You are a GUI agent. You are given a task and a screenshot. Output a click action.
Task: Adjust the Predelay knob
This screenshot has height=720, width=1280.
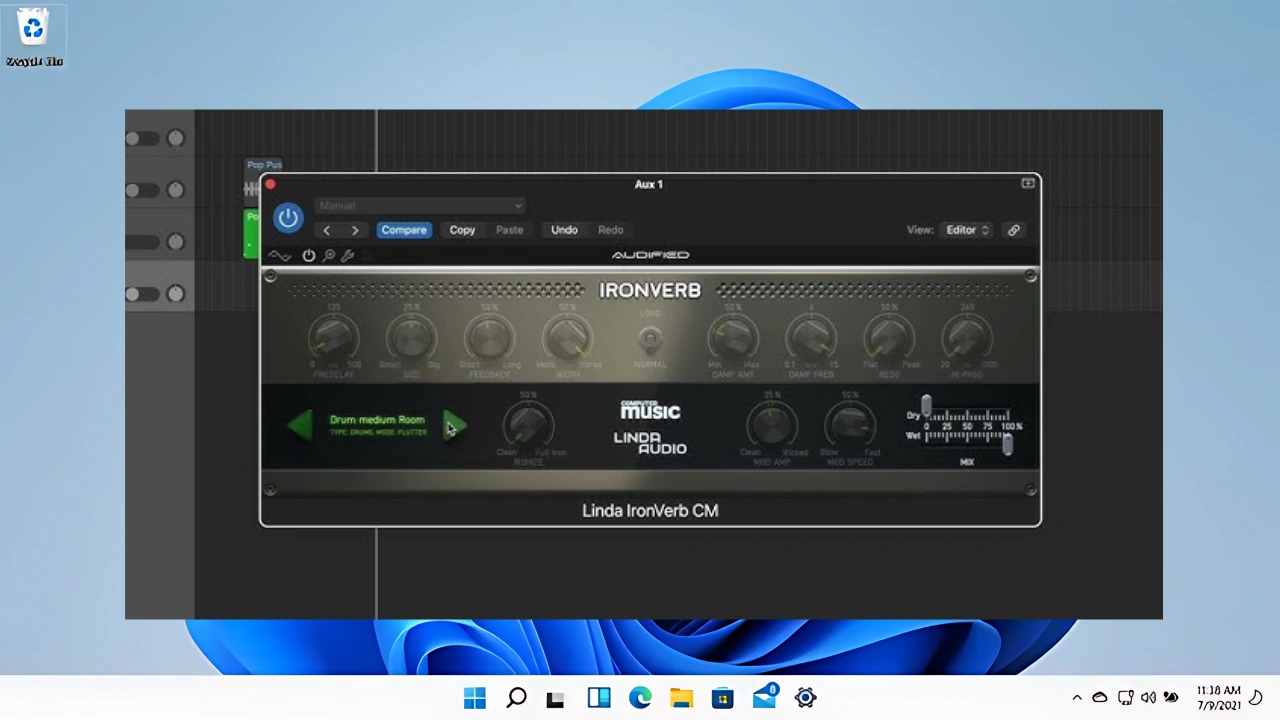[x=333, y=338]
